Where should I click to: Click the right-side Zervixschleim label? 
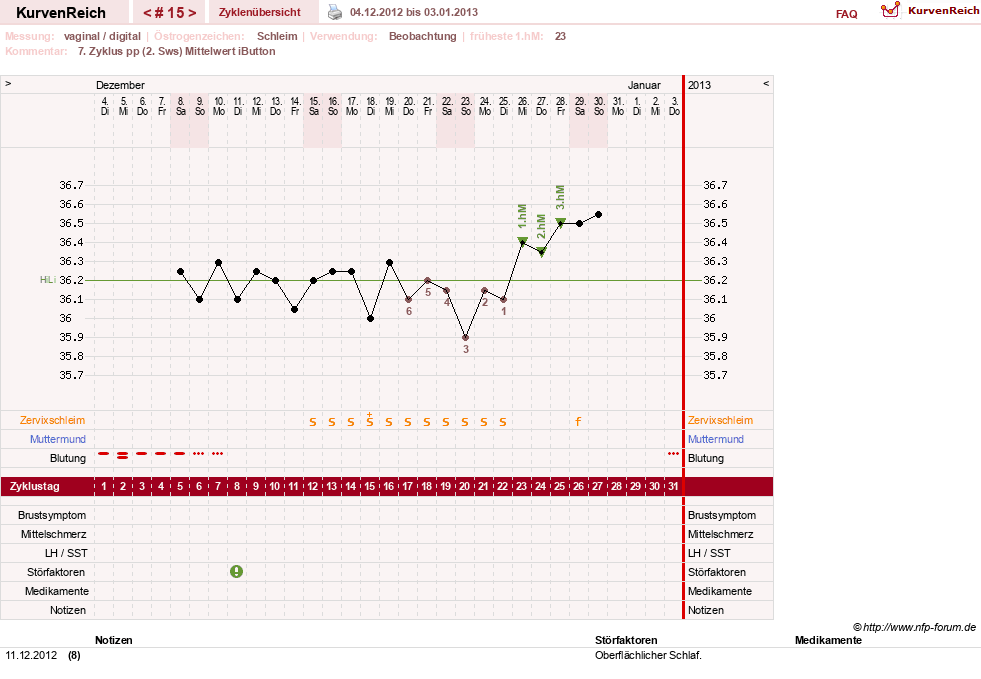(x=720, y=421)
